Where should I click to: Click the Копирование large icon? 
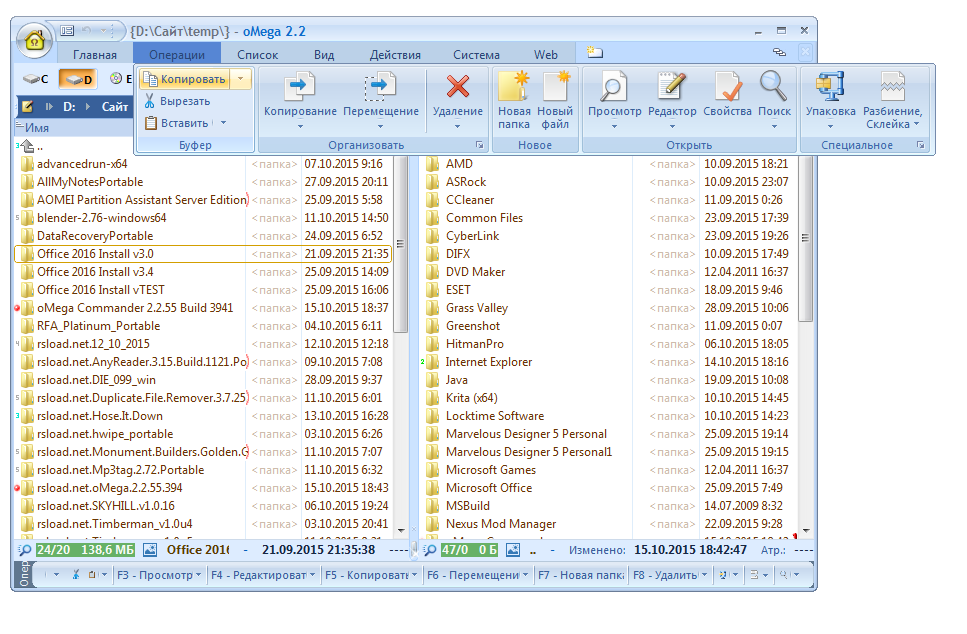(300, 86)
